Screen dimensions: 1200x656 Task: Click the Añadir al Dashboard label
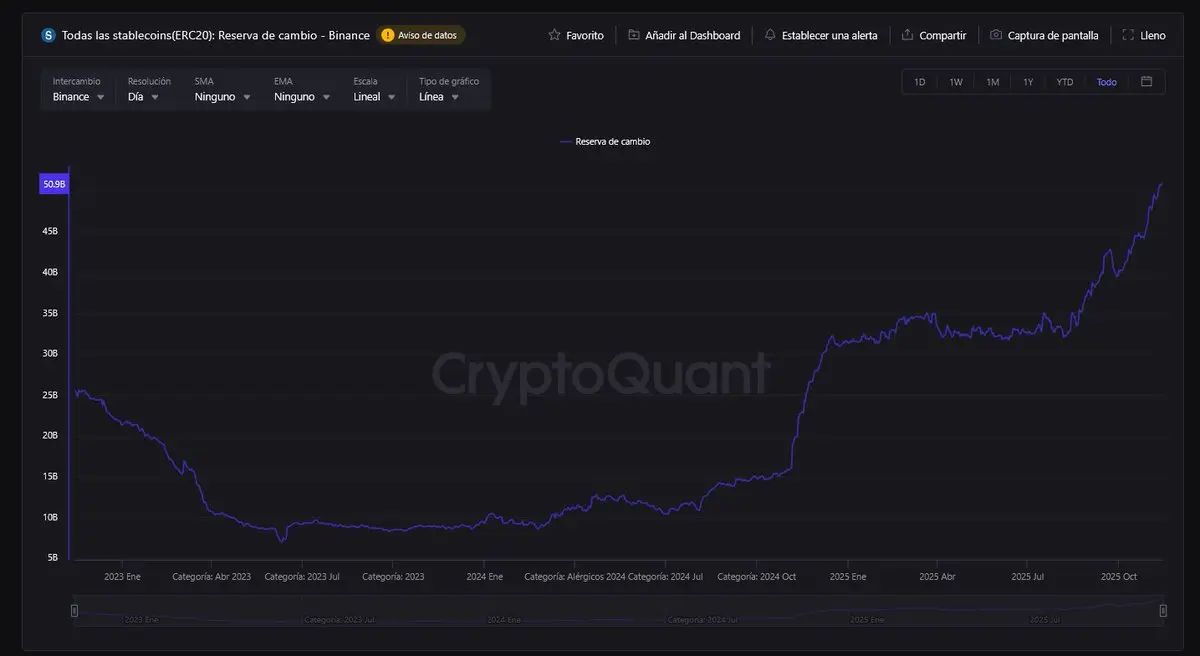[x=693, y=35]
